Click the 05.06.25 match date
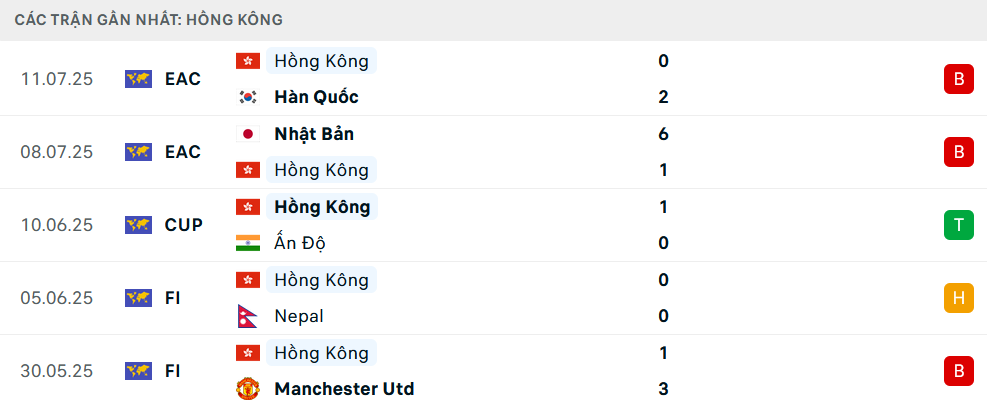987x400 pixels. pyautogui.click(x=57, y=298)
